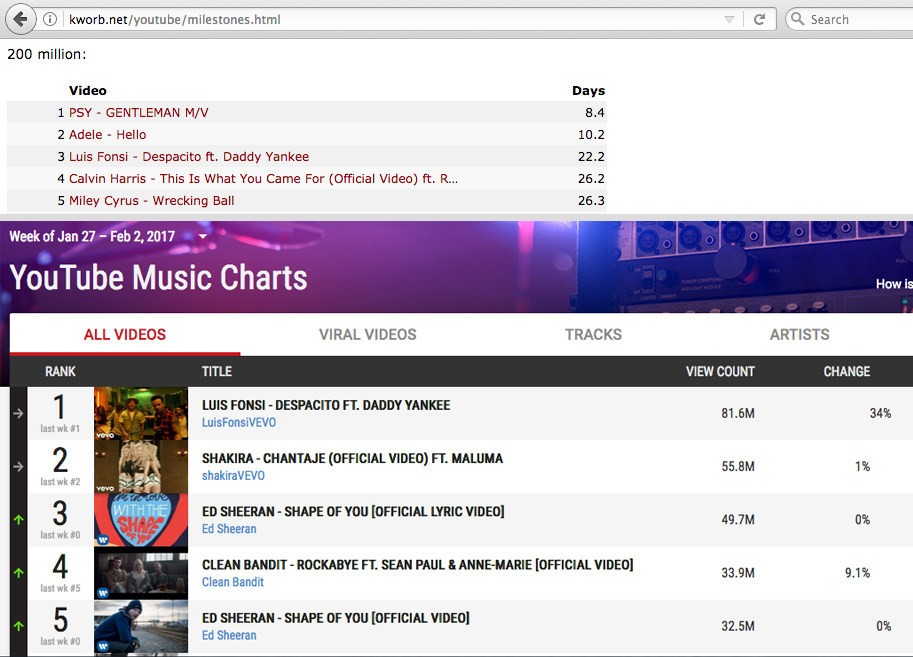Open the Clean Bandit channel link

[x=233, y=582]
